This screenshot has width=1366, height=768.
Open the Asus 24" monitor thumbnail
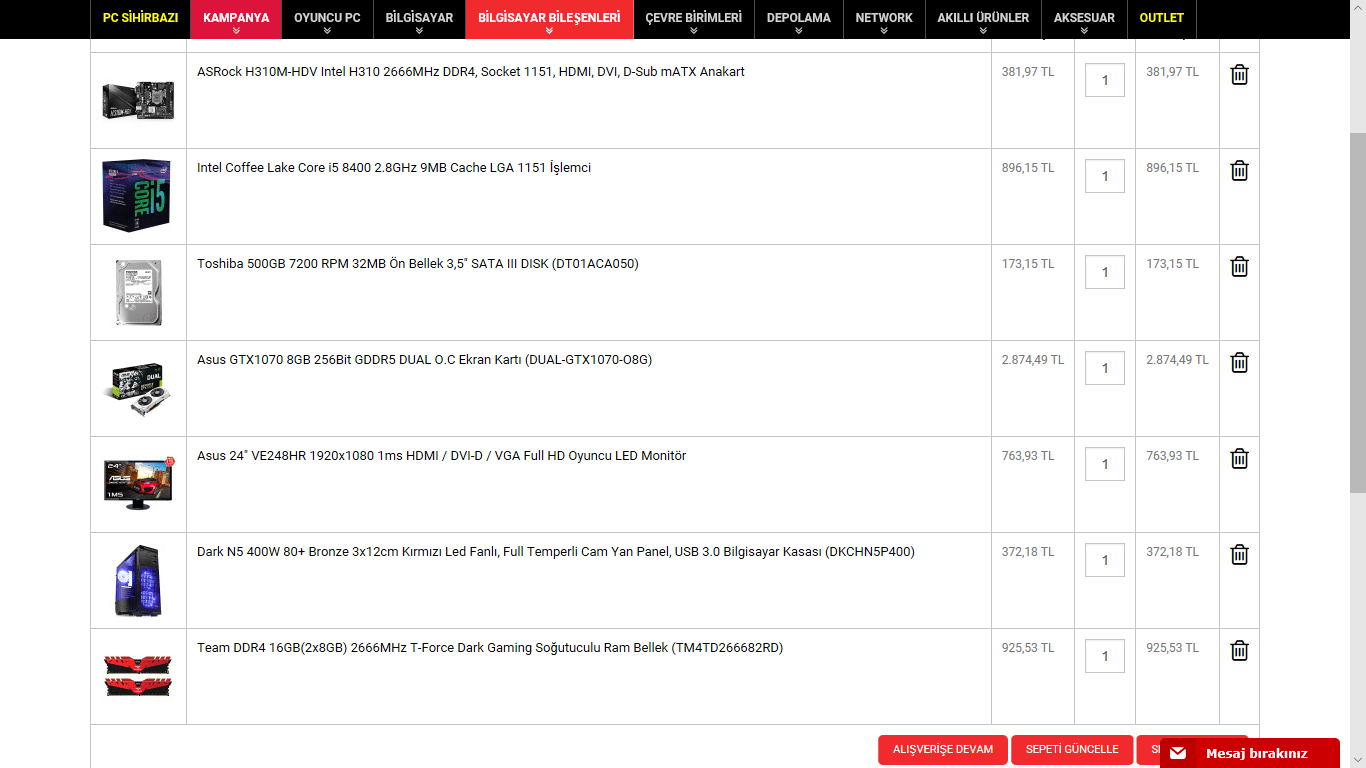tap(138, 483)
